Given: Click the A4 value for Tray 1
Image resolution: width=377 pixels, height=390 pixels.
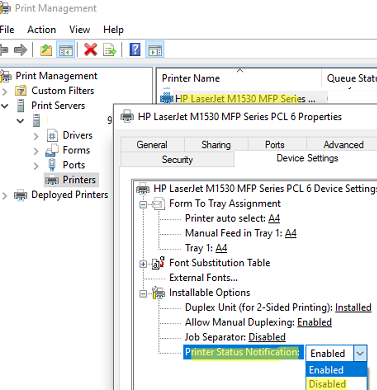Looking at the screenshot, I should [x=221, y=248].
